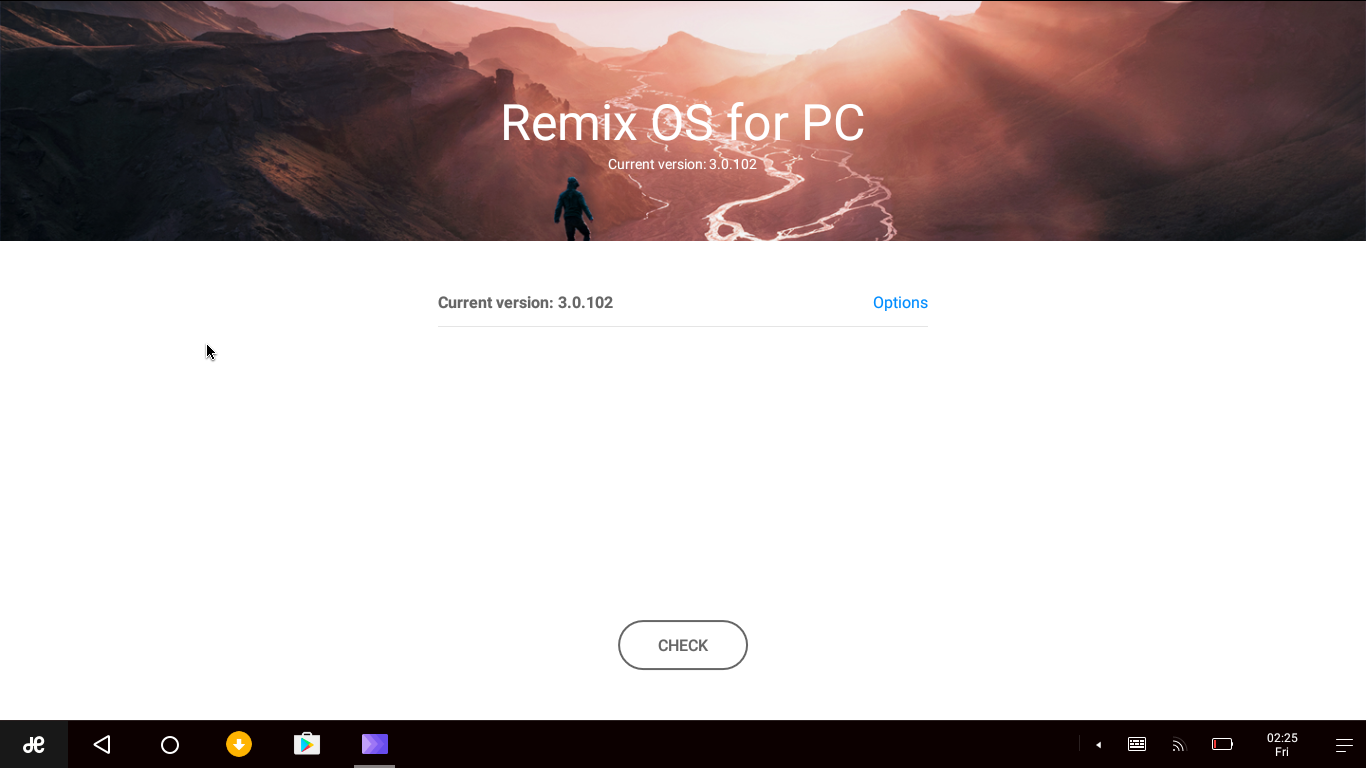Open the keyboard input method icon
Screen dimensions: 1366x768
pyautogui.click(x=1137, y=744)
